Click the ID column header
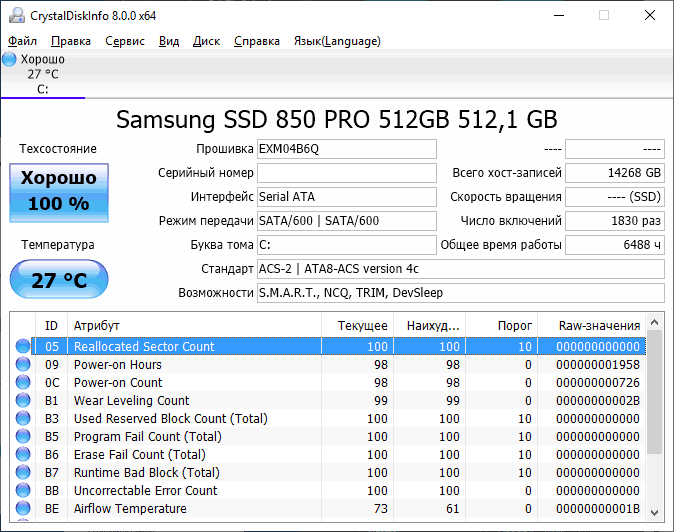Viewport: 674px width, 532px height. pos(51,326)
